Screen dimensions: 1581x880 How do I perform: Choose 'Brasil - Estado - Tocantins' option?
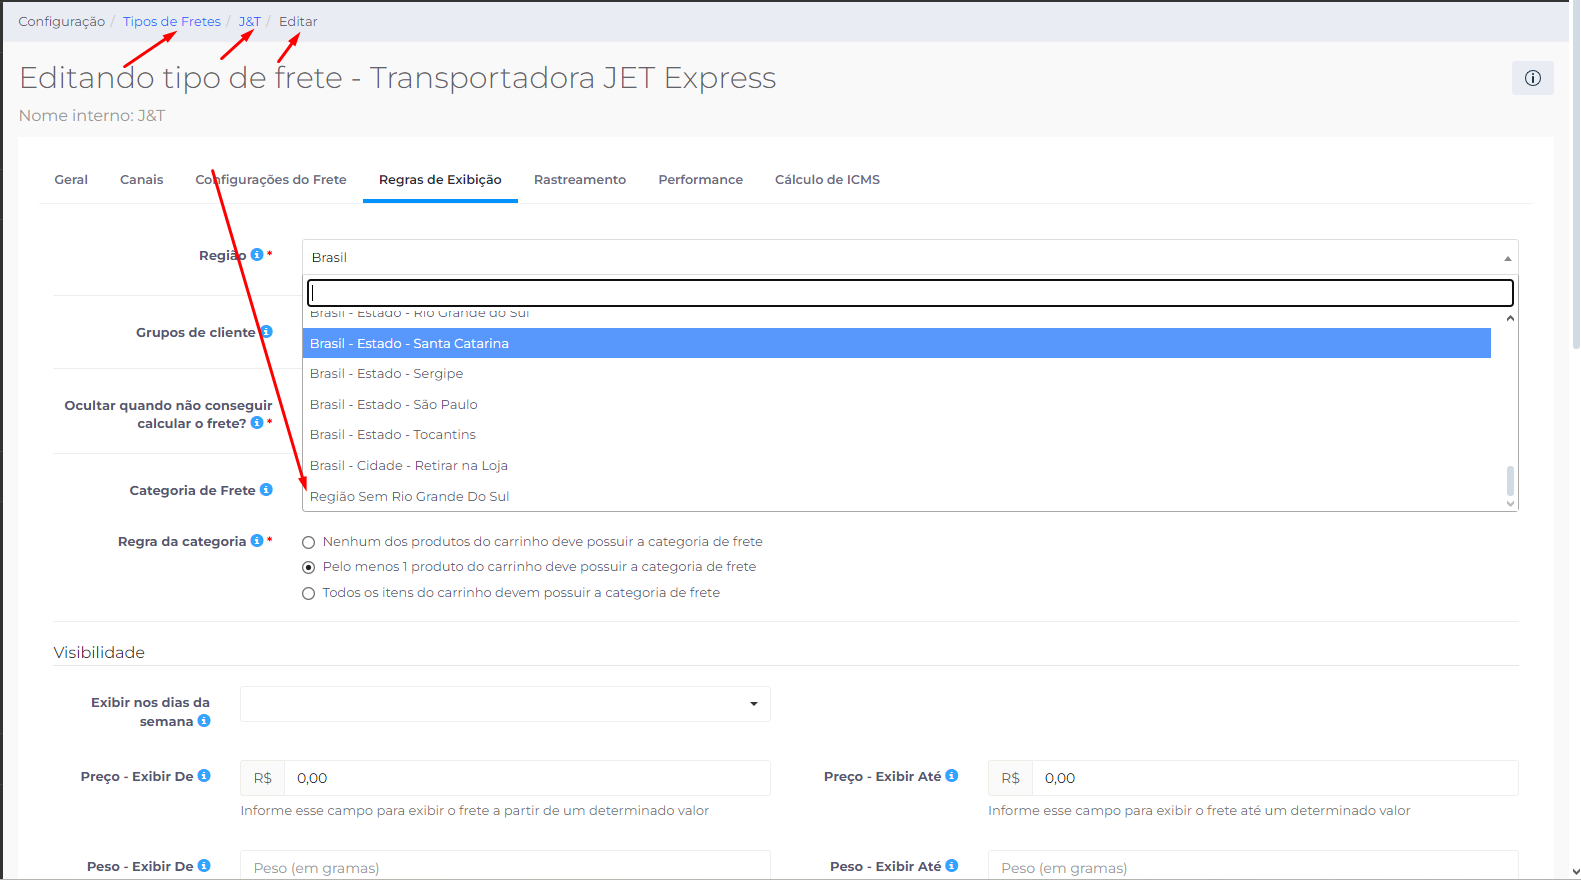point(897,435)
